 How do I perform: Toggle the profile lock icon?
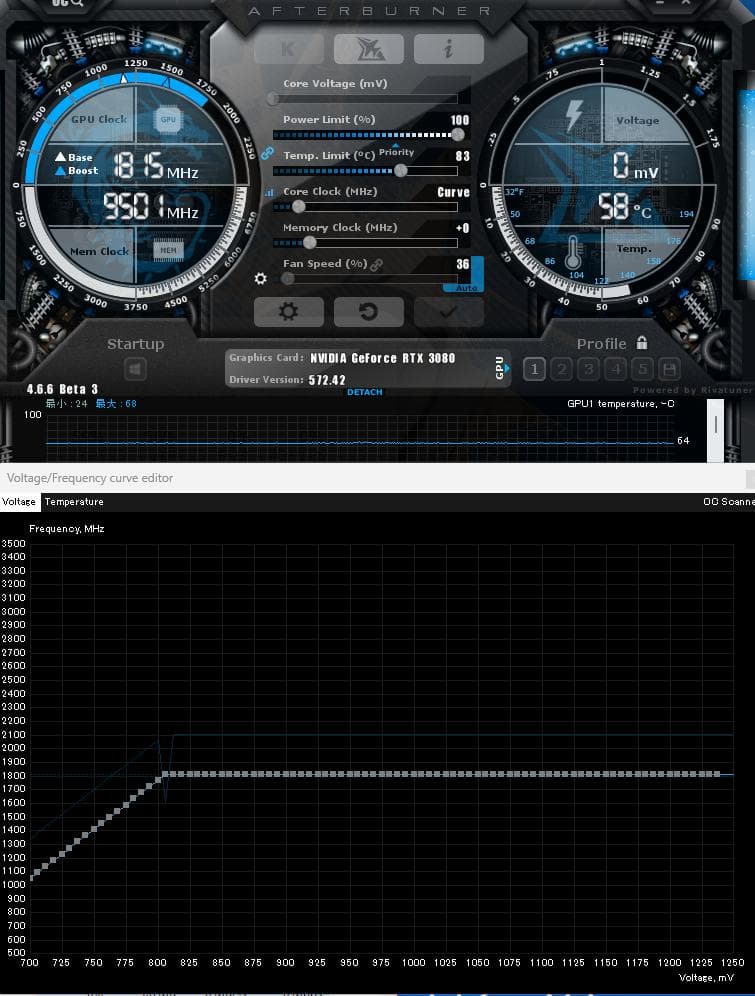point(642,343)
